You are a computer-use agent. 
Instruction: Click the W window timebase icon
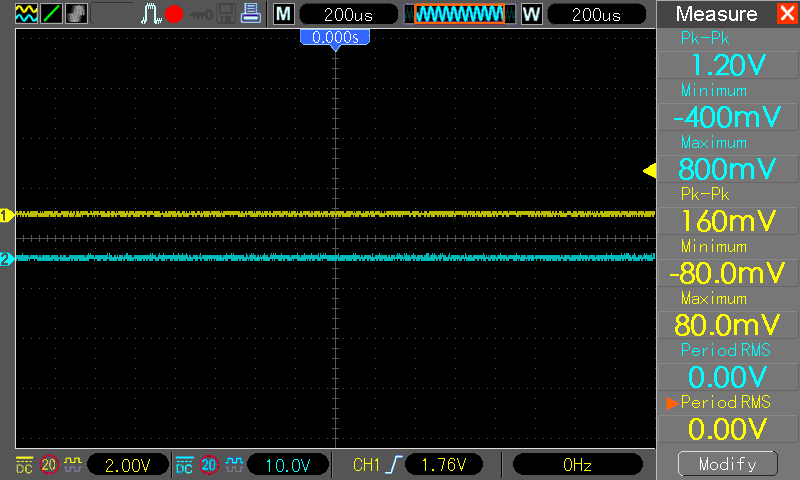(x=531, y=14)
